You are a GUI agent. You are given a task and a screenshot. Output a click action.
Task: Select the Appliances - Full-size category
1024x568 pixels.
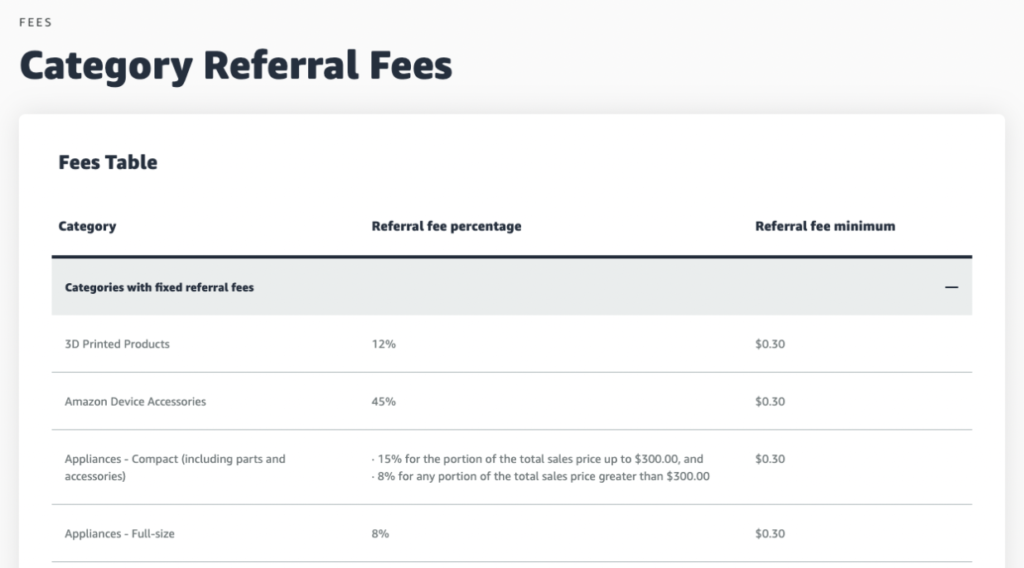[x=120, y=533]
